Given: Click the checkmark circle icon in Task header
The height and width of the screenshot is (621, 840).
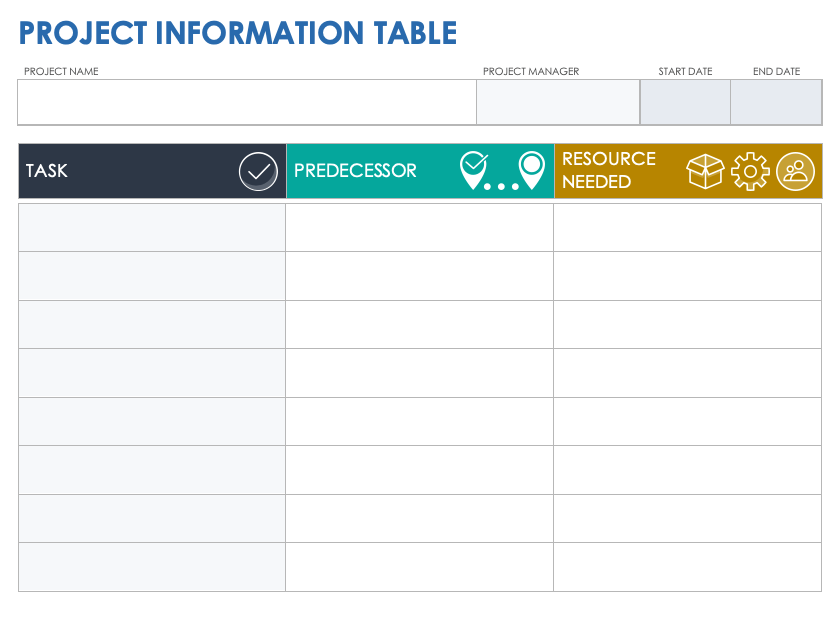Looking at the screenshot, I should pos(258,171).
